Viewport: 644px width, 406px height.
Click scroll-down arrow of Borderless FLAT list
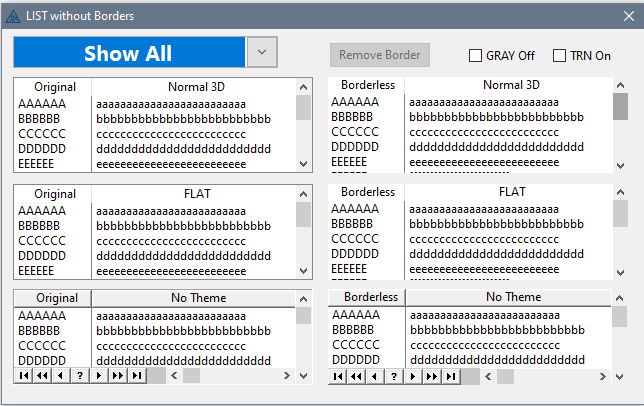point(620,271)
